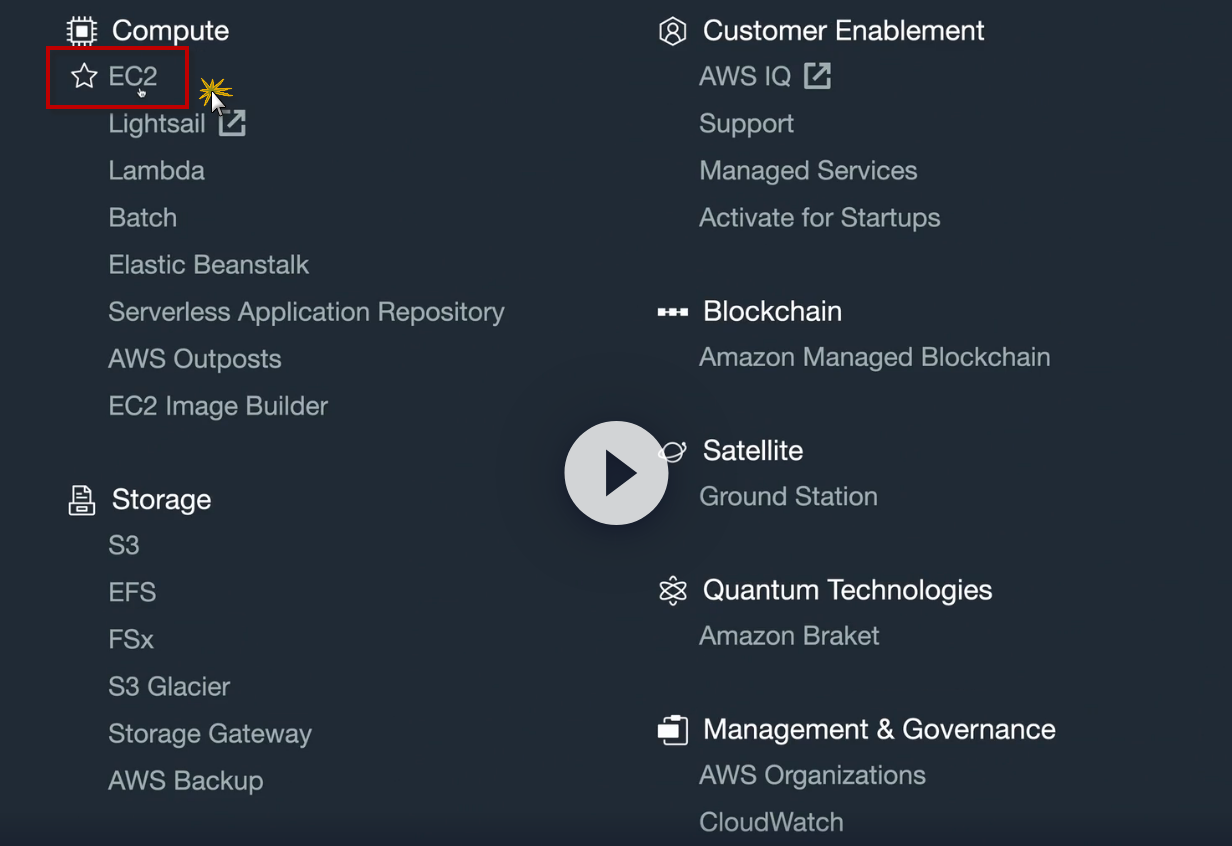Screen dimensions: 1232x846
Task: Click the external link icon beside Lightsail
Action: click(x=232, y=124)
